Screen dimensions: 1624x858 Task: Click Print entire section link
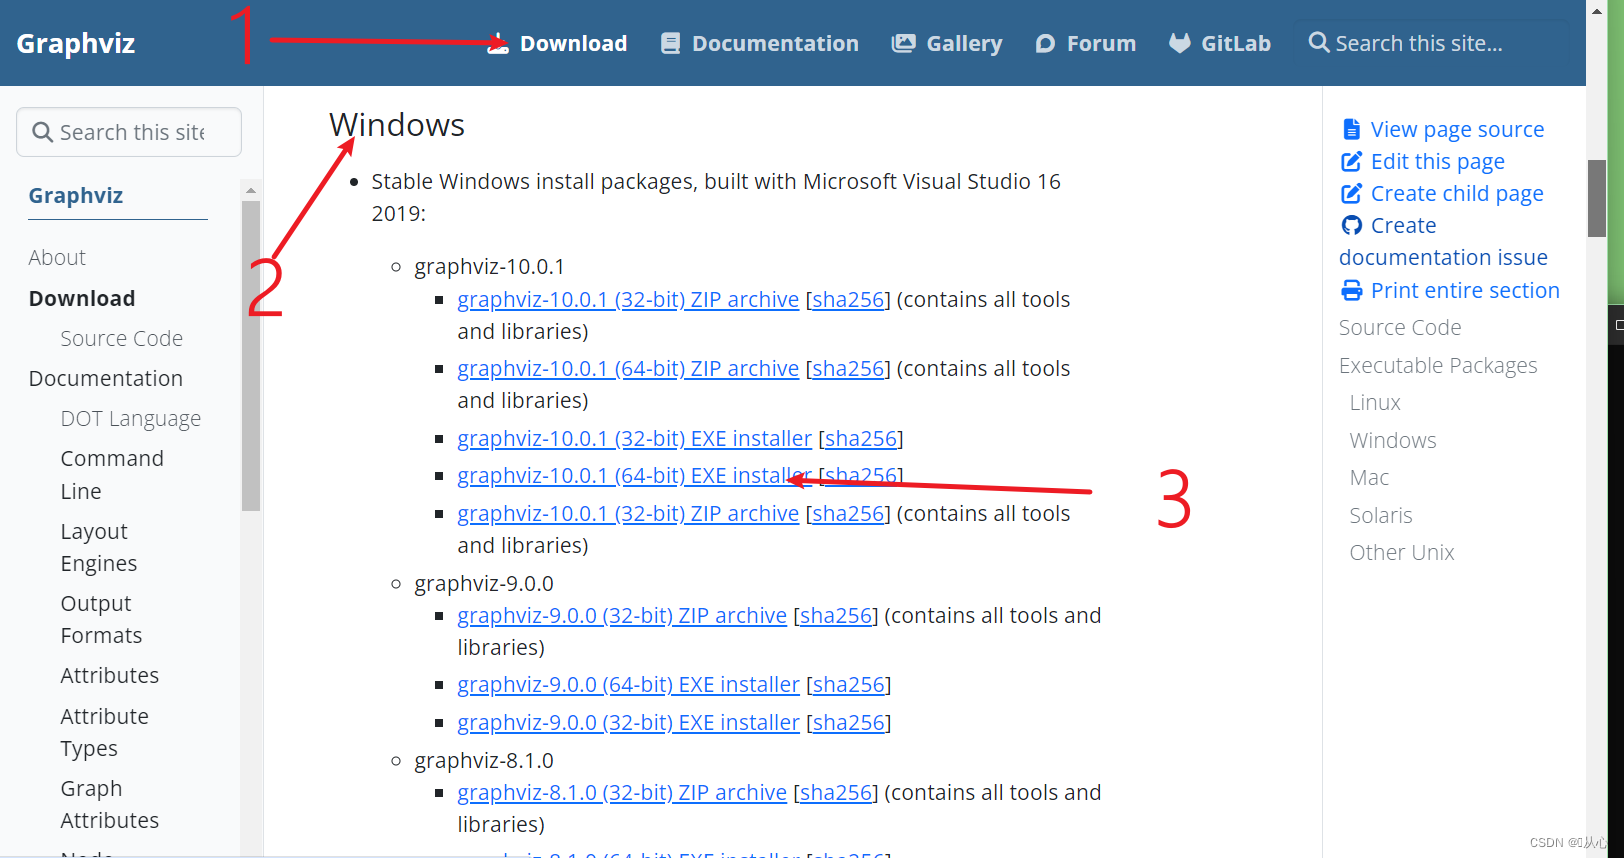[x=1465, y=291]
